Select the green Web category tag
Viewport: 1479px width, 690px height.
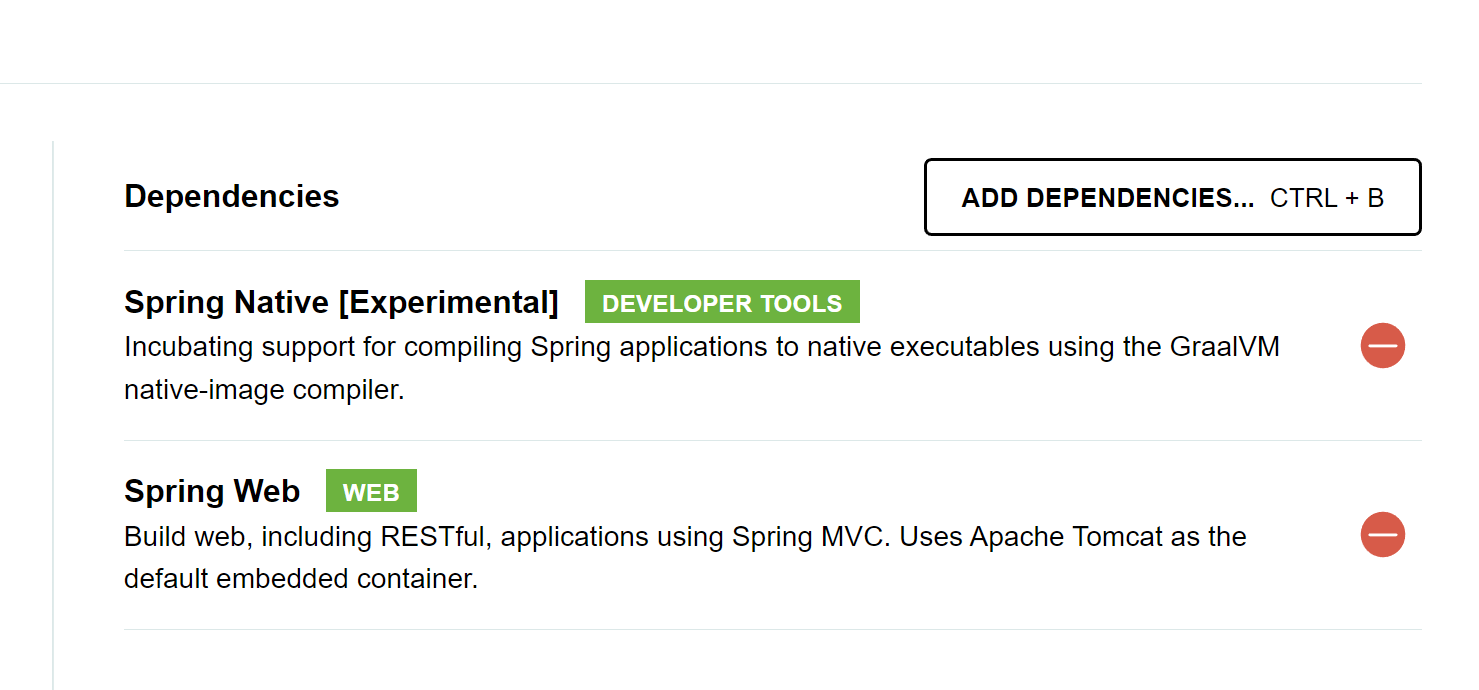(x=371, y=492)
